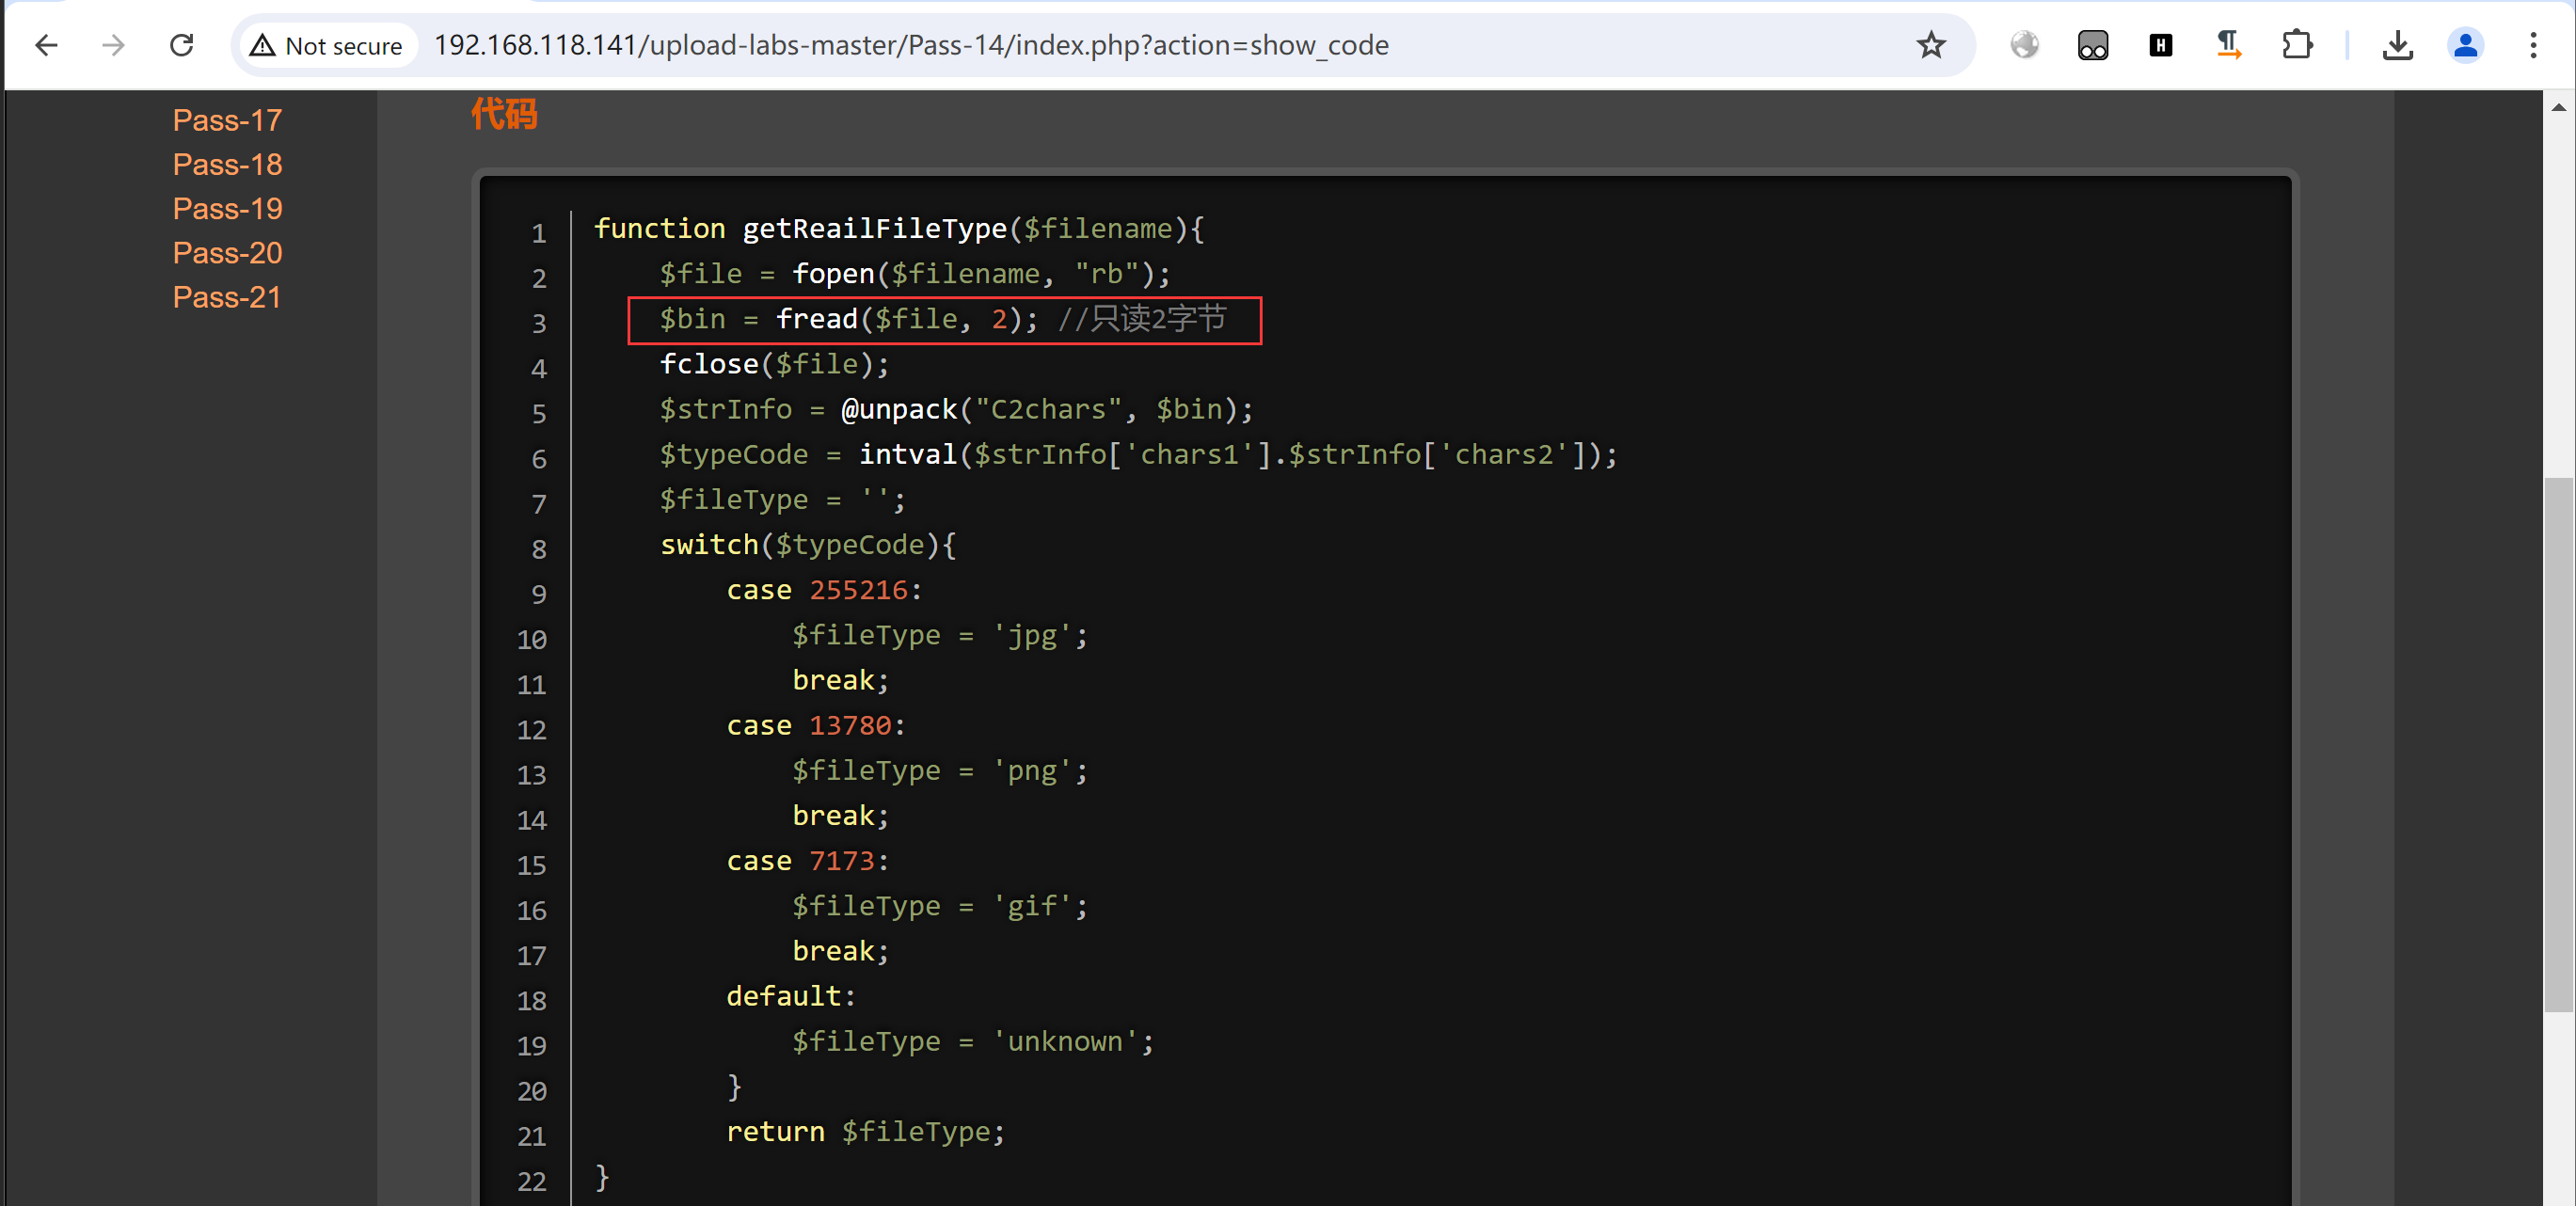Image resolution: width=2576 pixels, height=1206 pixels.
Task: Click the goggles extension icon
Action: (x=2092, y=45)
